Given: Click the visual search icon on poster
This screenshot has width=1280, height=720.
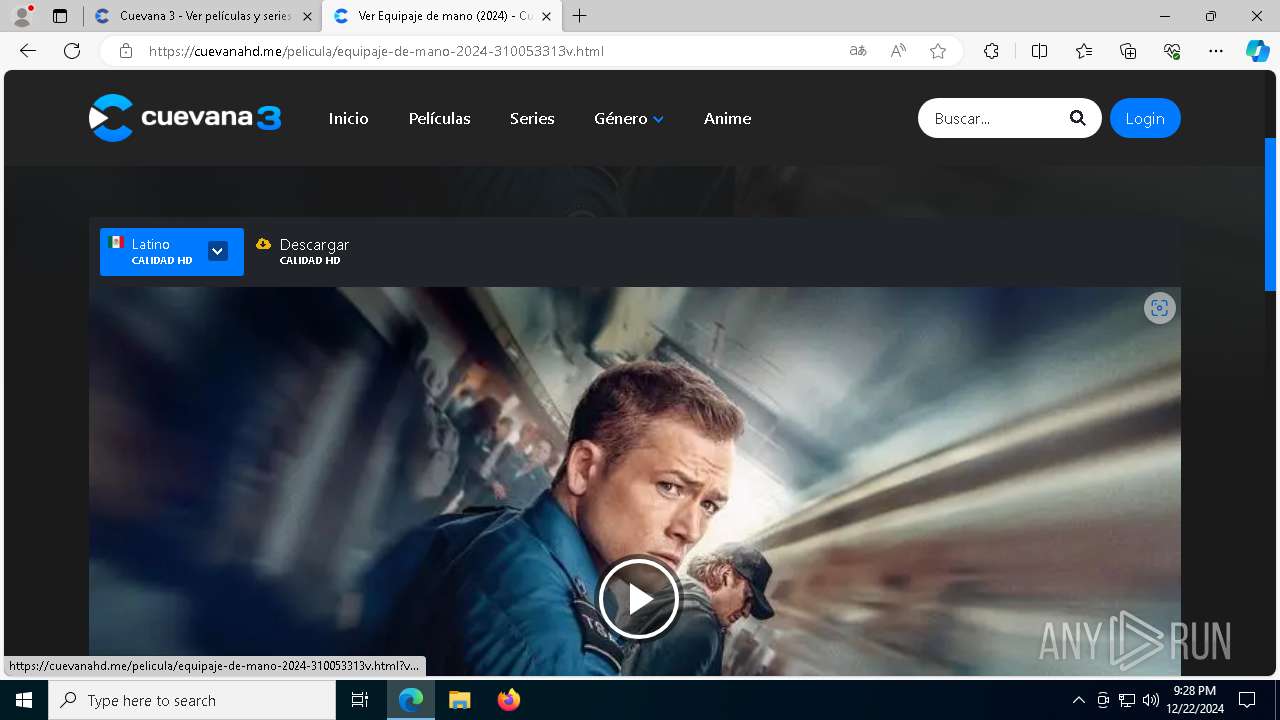Looking at the screenshot, I should [1159, 308].
